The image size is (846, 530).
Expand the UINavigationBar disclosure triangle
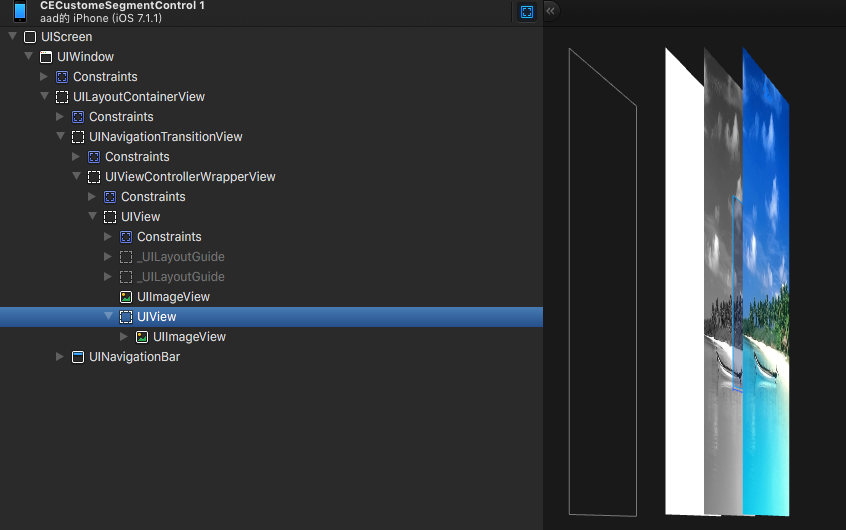coord(60,357)
